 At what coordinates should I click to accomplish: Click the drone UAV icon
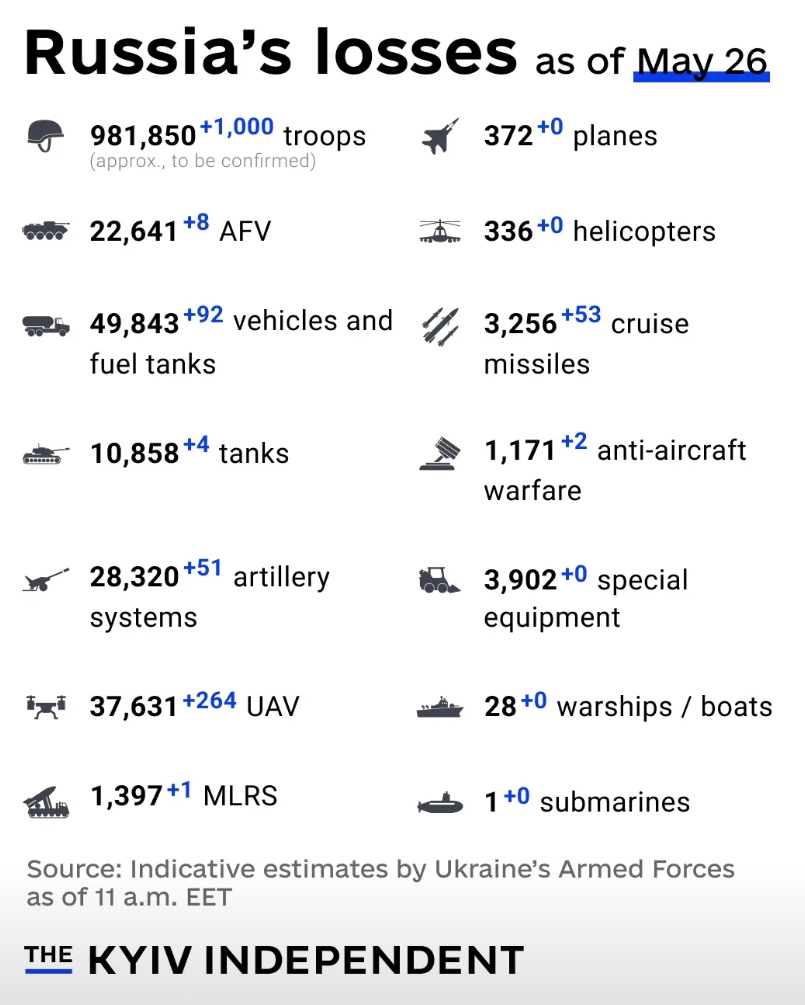point(46,706)
